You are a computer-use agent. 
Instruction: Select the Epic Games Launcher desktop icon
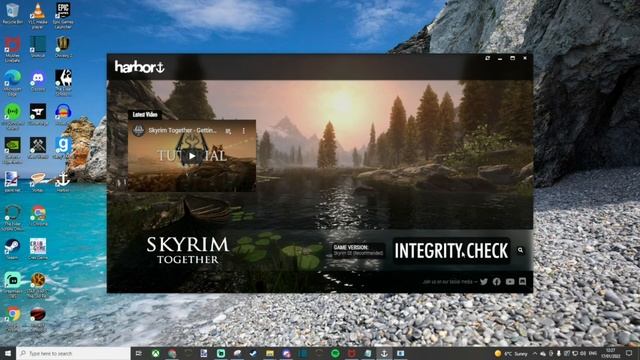pyautogui.click(x=63, y=16)
